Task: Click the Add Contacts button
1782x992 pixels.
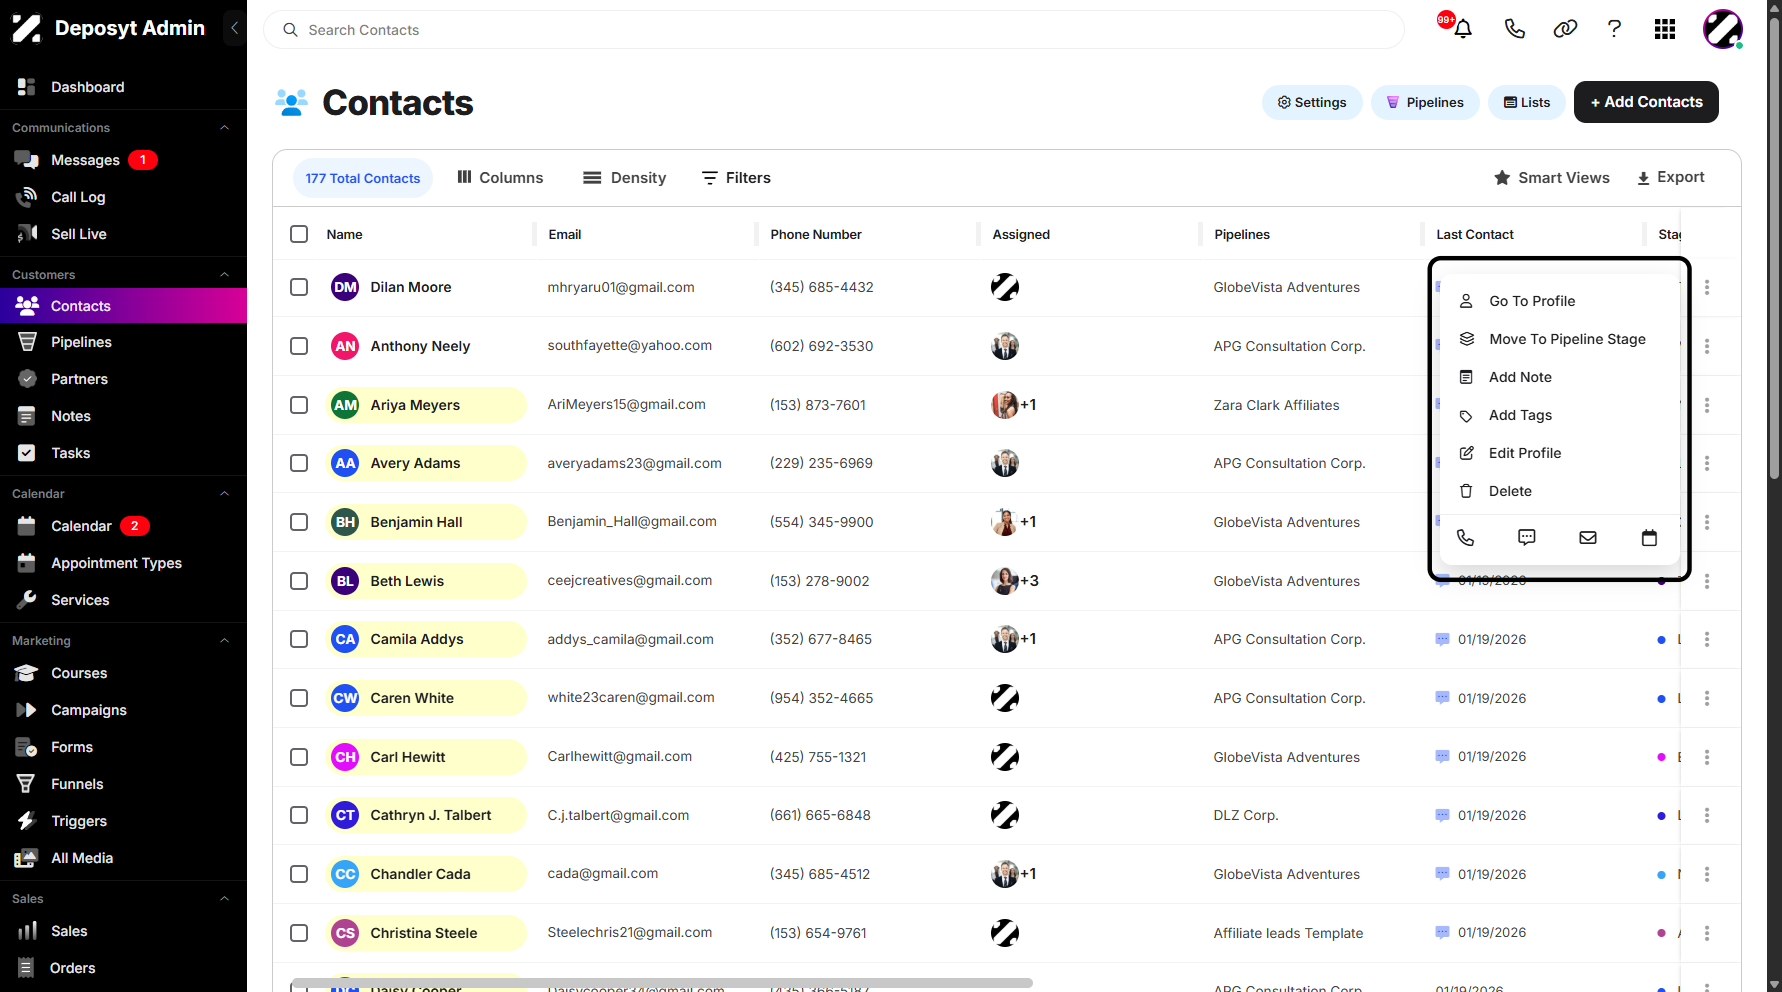Action: coord(1646,102)
